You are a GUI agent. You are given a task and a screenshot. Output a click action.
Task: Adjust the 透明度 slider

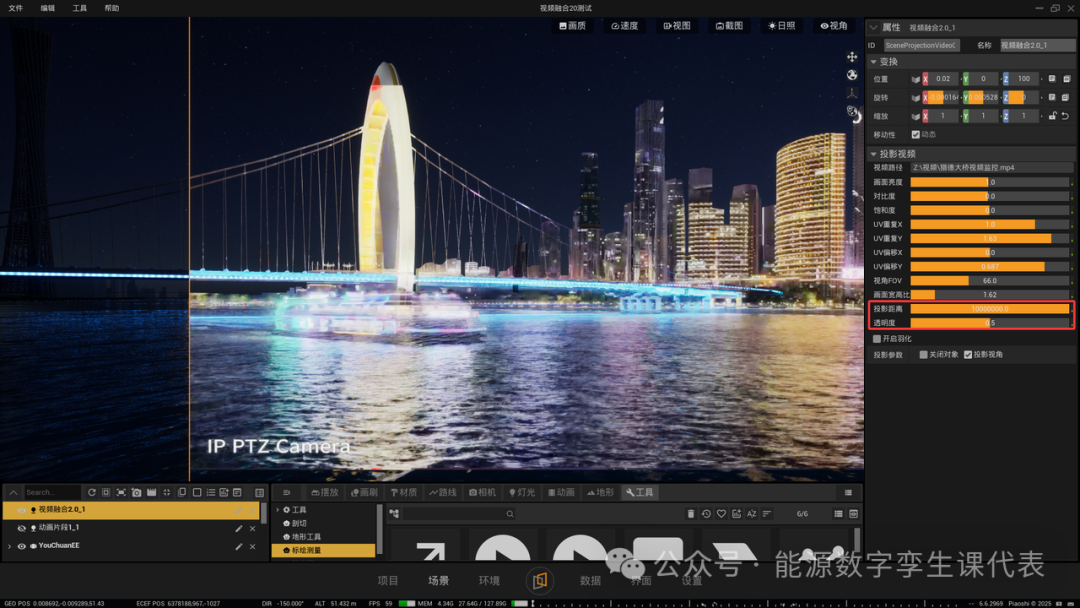[x=990, y=323]
